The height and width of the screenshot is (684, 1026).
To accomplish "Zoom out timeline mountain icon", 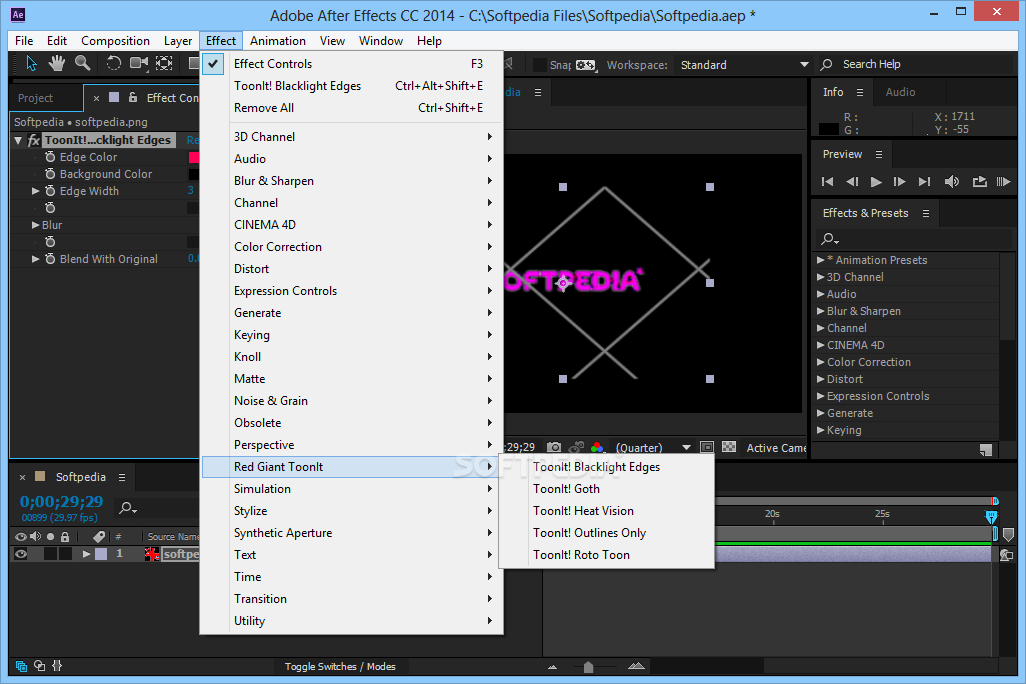I will click(x=552, y=667).
